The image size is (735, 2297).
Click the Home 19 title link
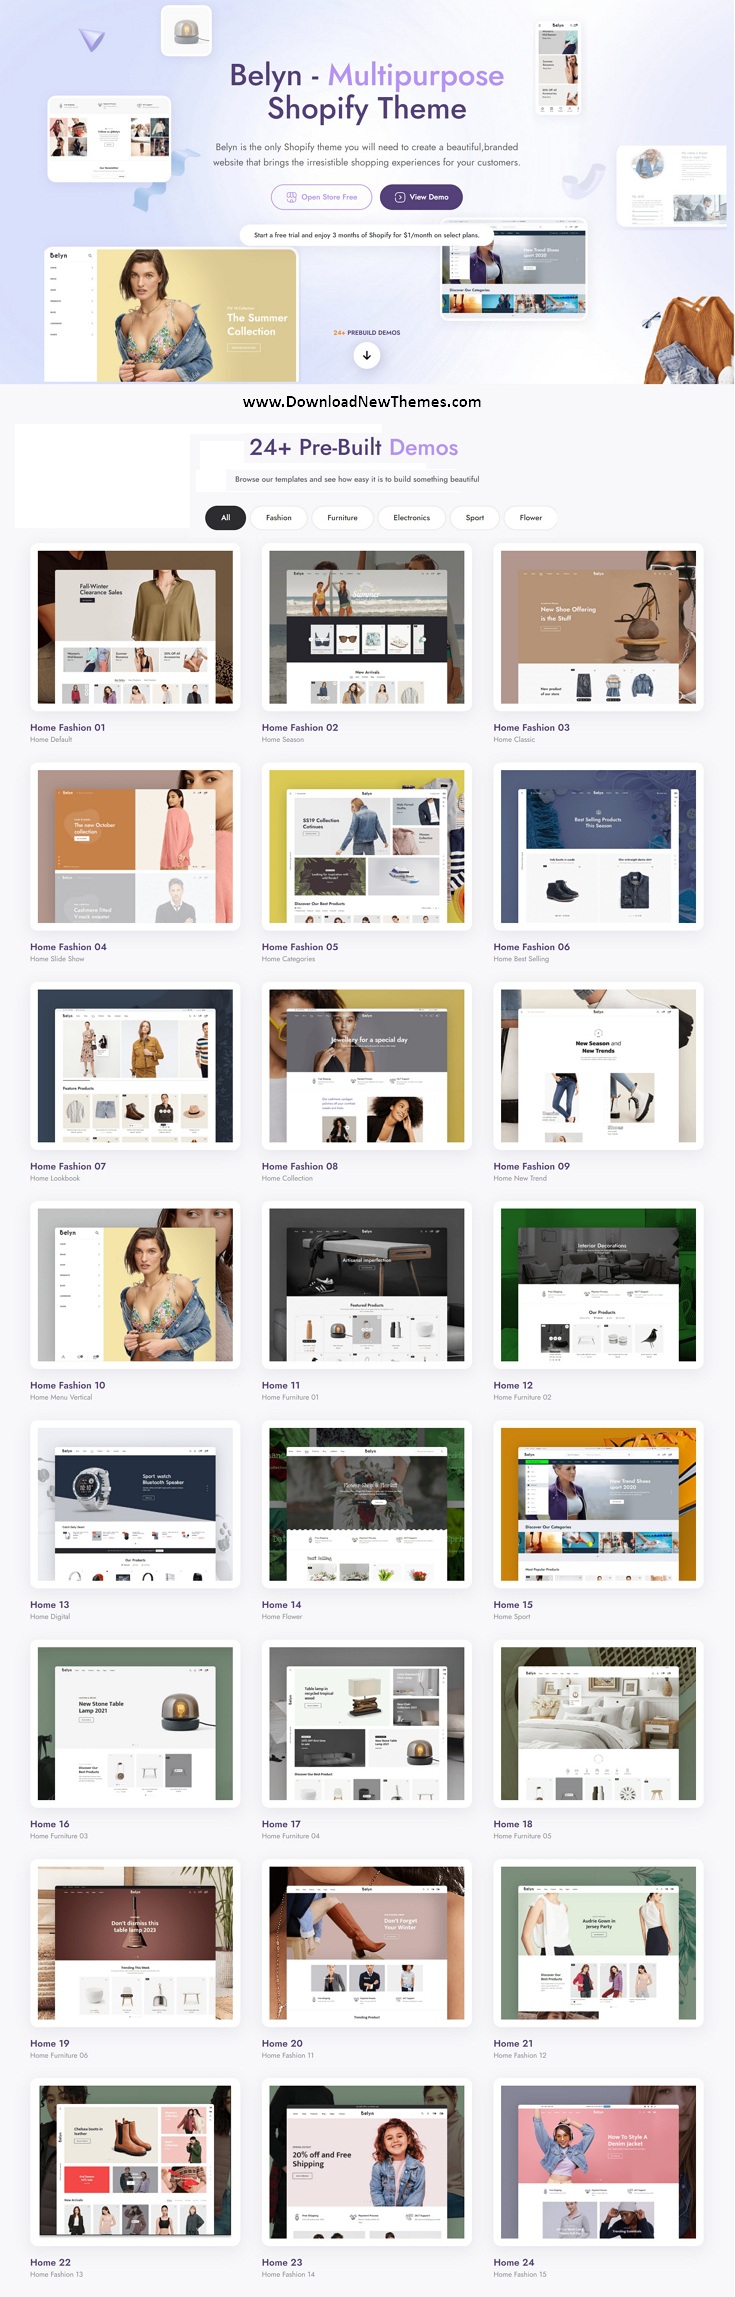click(50, 2043)
